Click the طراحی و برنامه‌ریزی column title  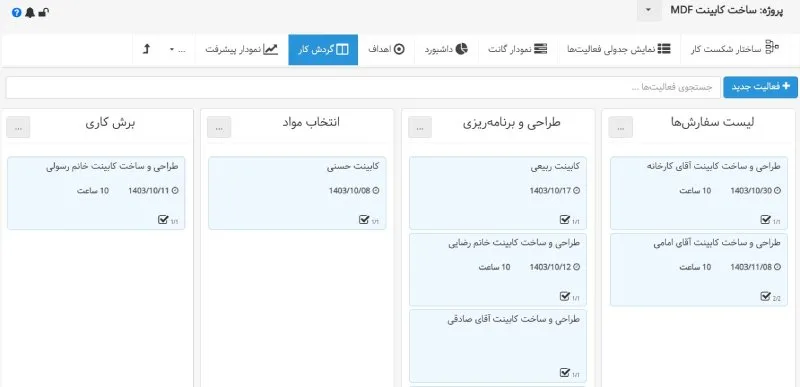pyautogui.click(x=512, y=123)
